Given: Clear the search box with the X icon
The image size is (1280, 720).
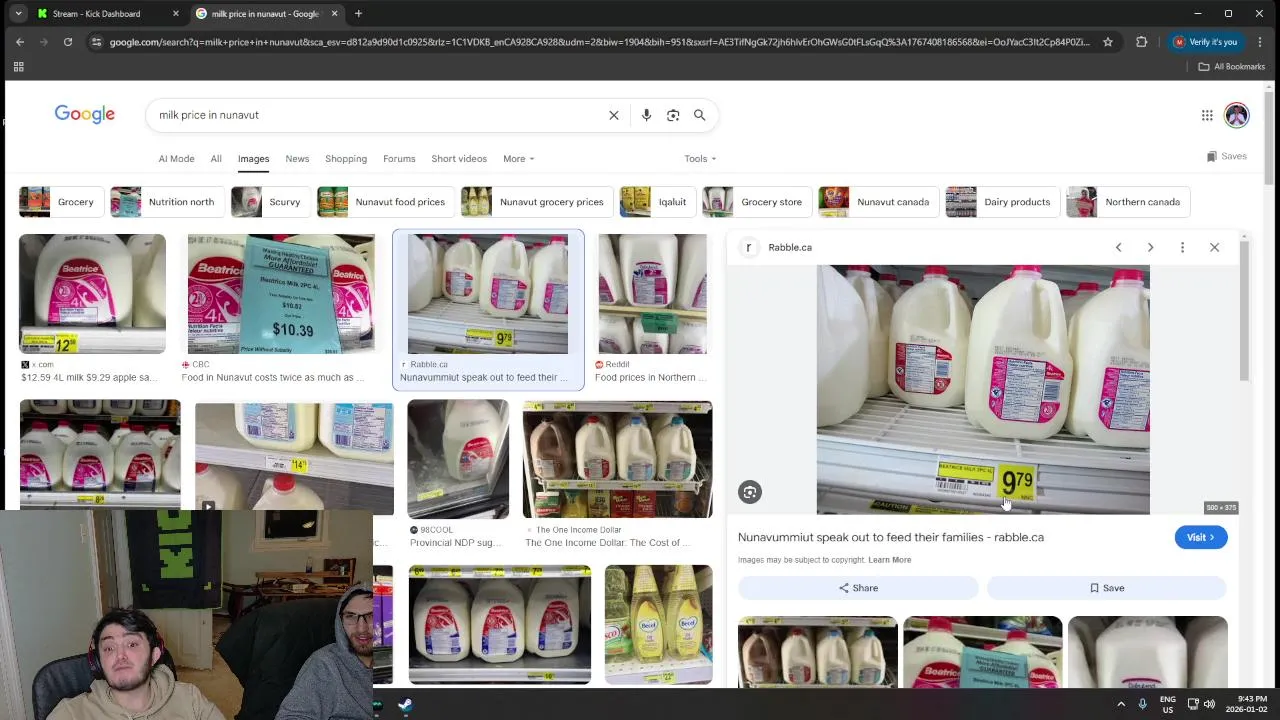Looking at the screenshot, I should pos(614,115).
